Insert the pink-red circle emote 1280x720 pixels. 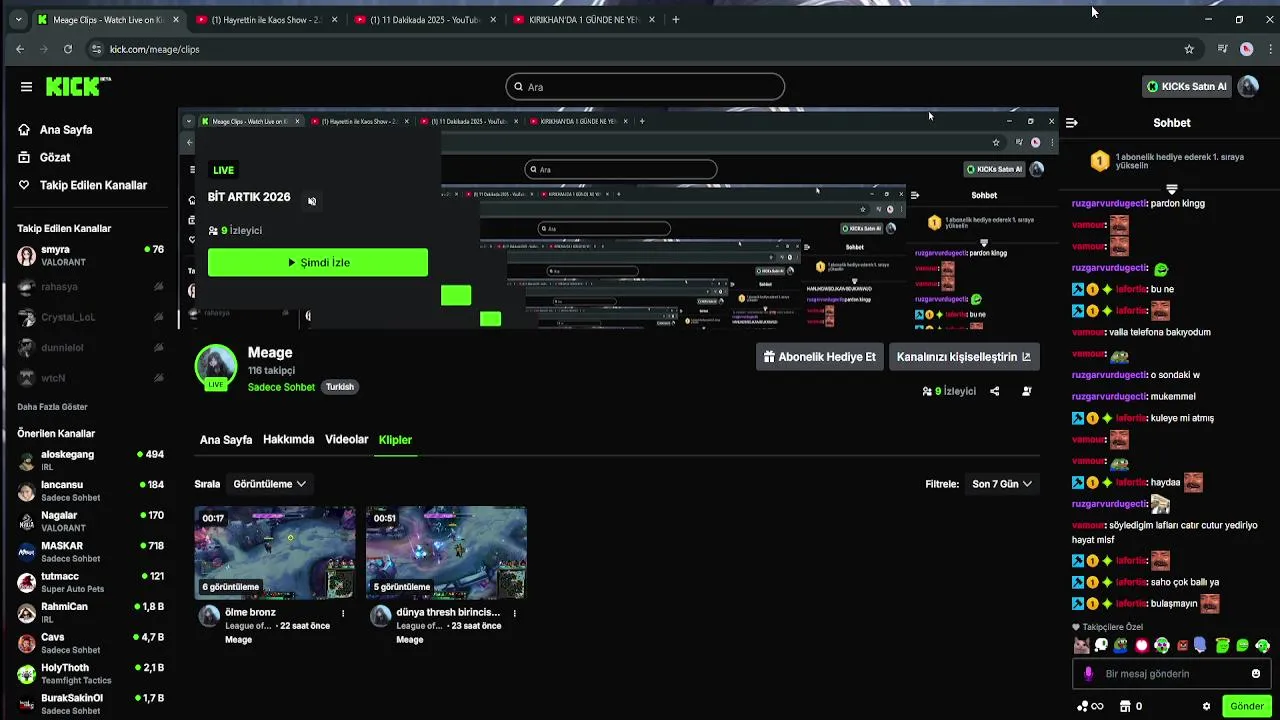1141,646
